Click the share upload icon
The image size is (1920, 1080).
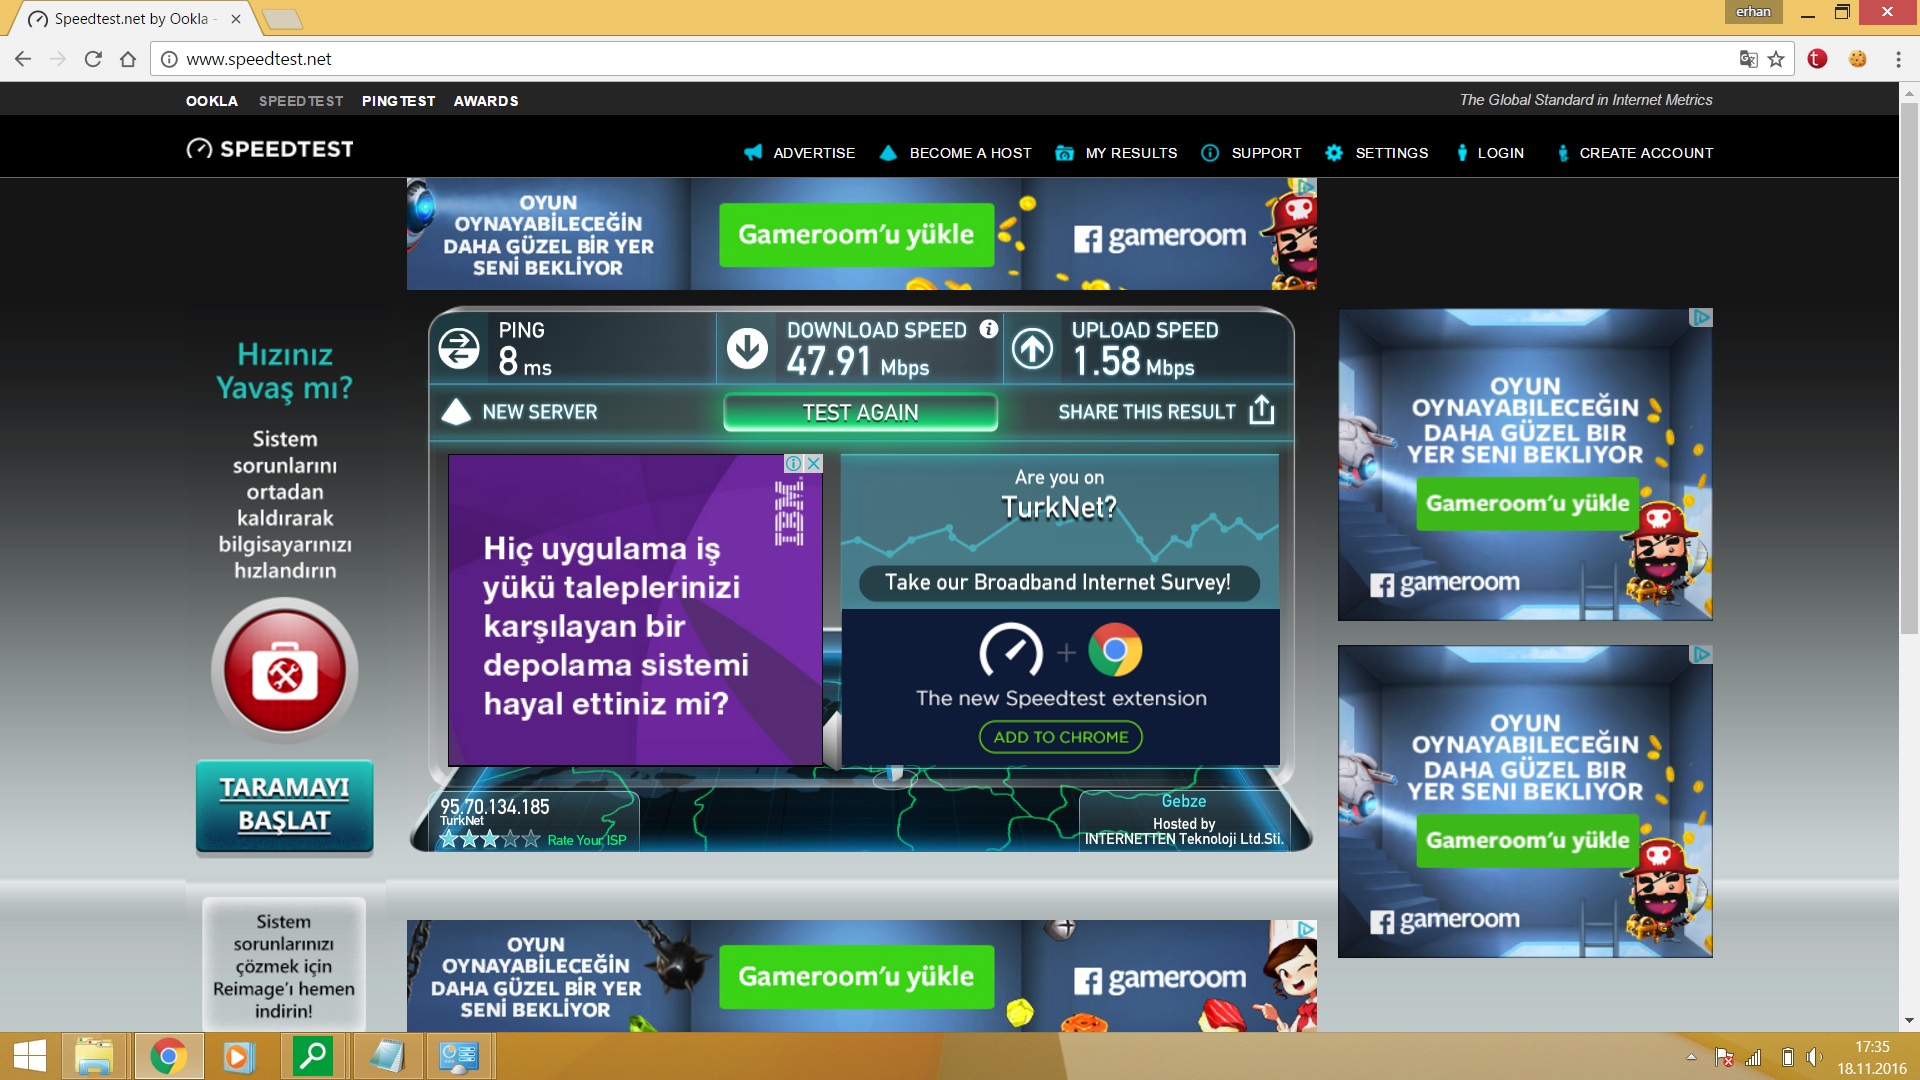(x=1262, y=410)
